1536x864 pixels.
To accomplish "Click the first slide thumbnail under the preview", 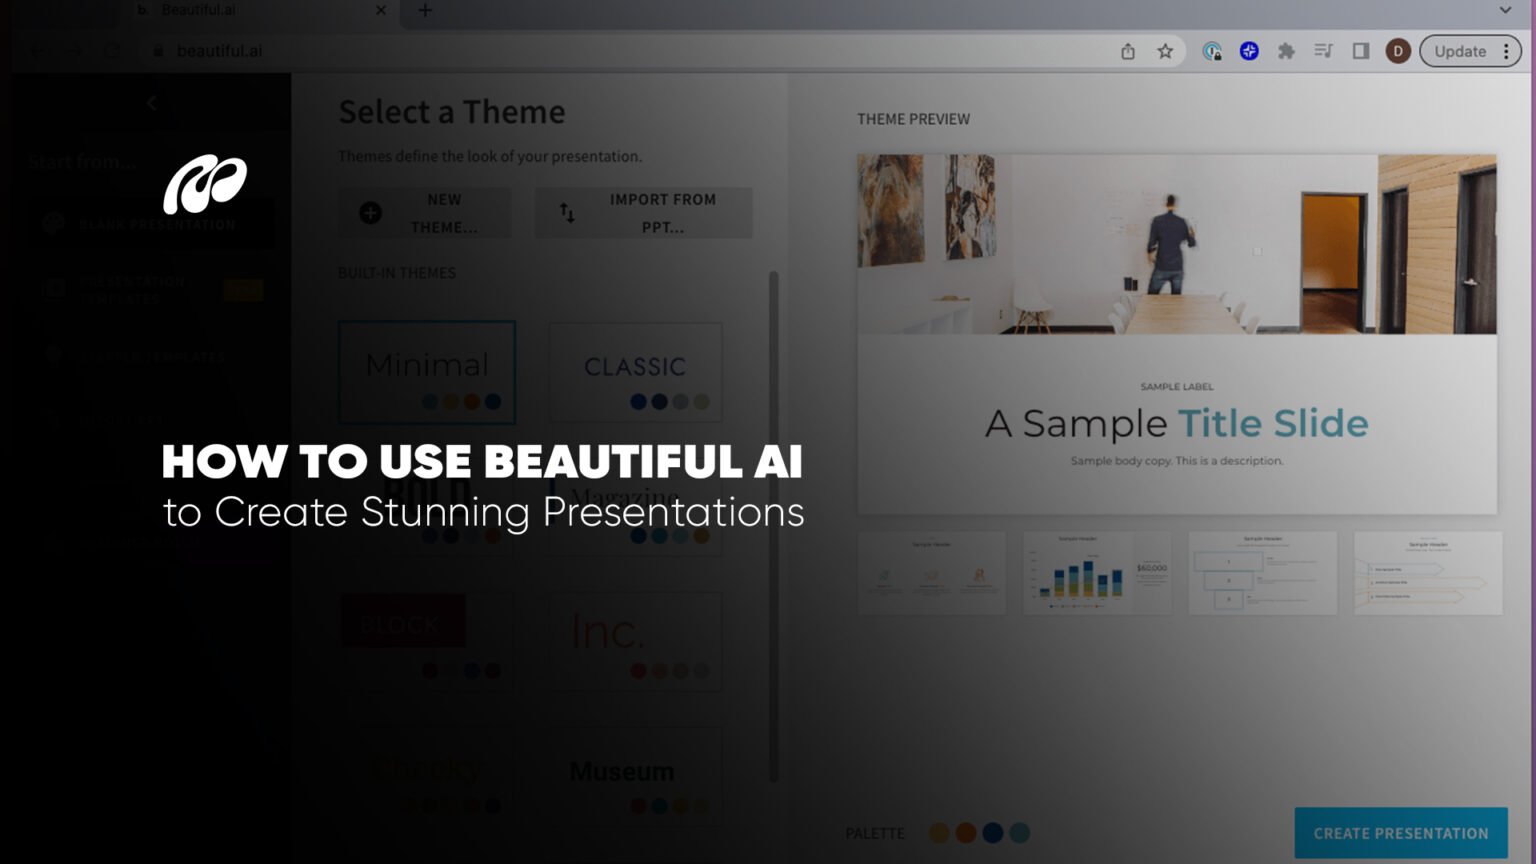I will click(931, 572).
